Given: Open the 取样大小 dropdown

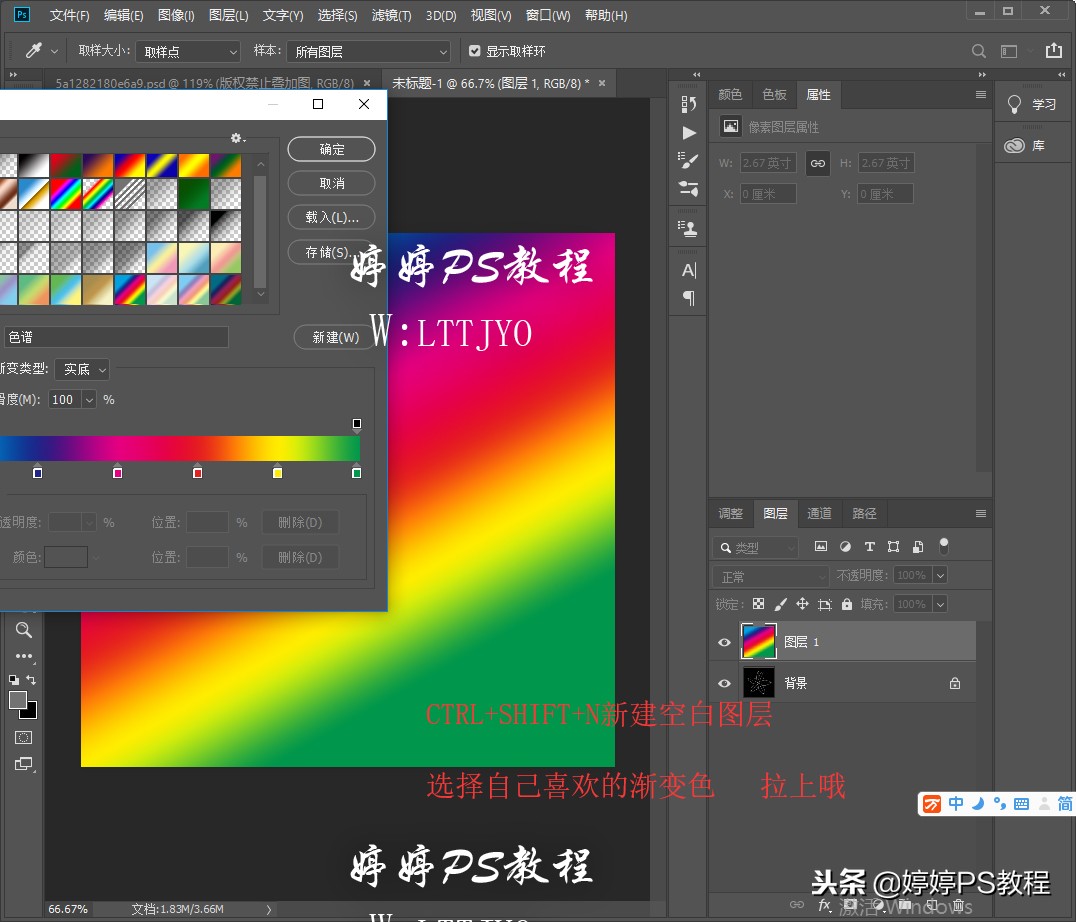Looking at the screenshot, I should pyautogui.click(x=187, y=51).
